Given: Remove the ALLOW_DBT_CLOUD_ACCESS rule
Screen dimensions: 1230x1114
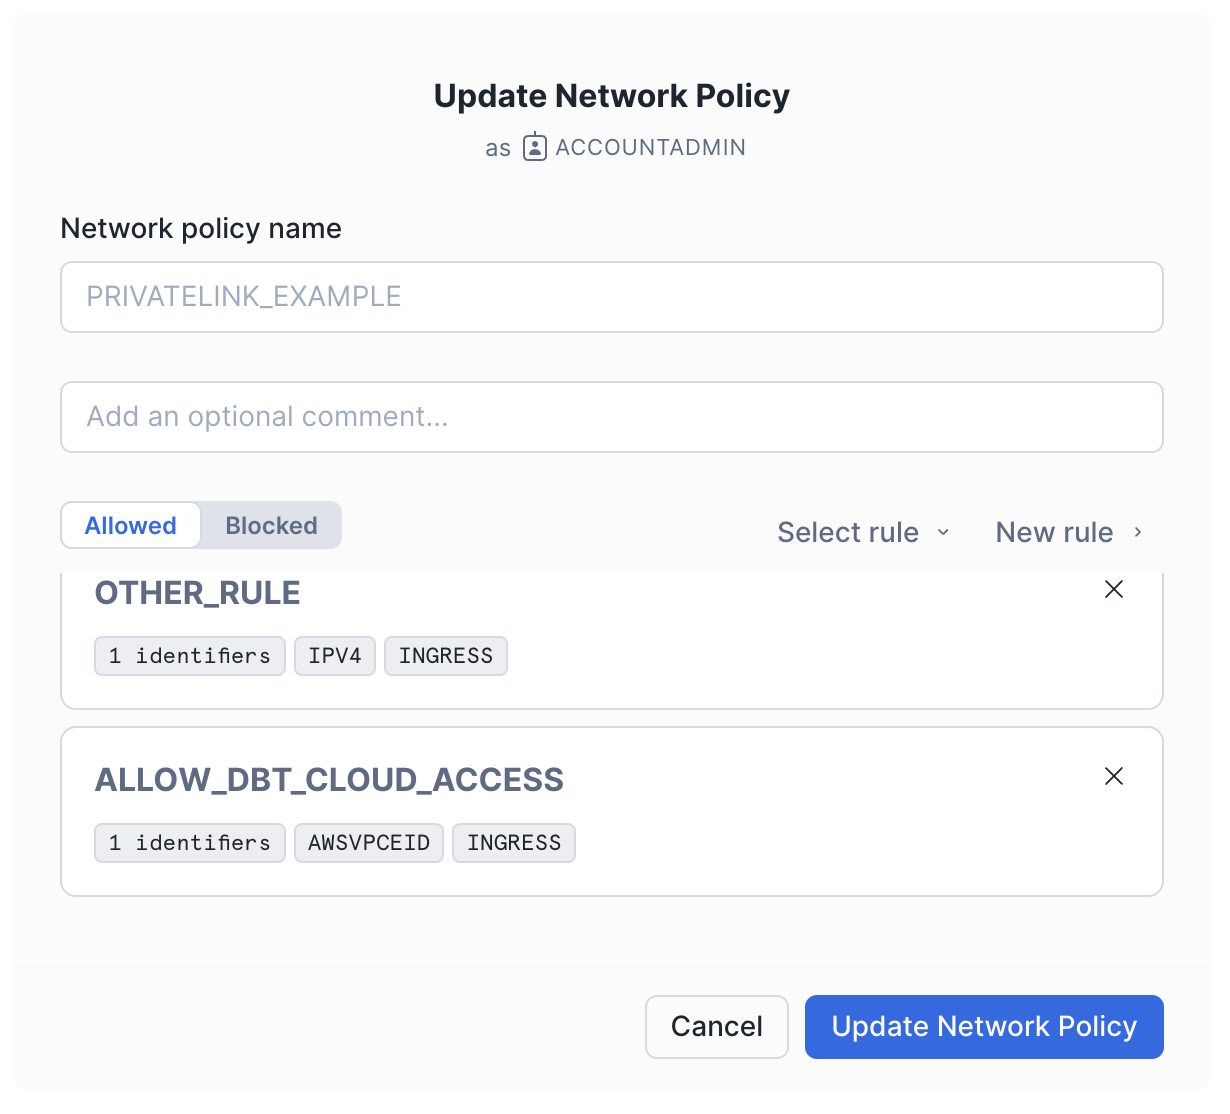Looking at the screenshot, I should [1114, 776].
